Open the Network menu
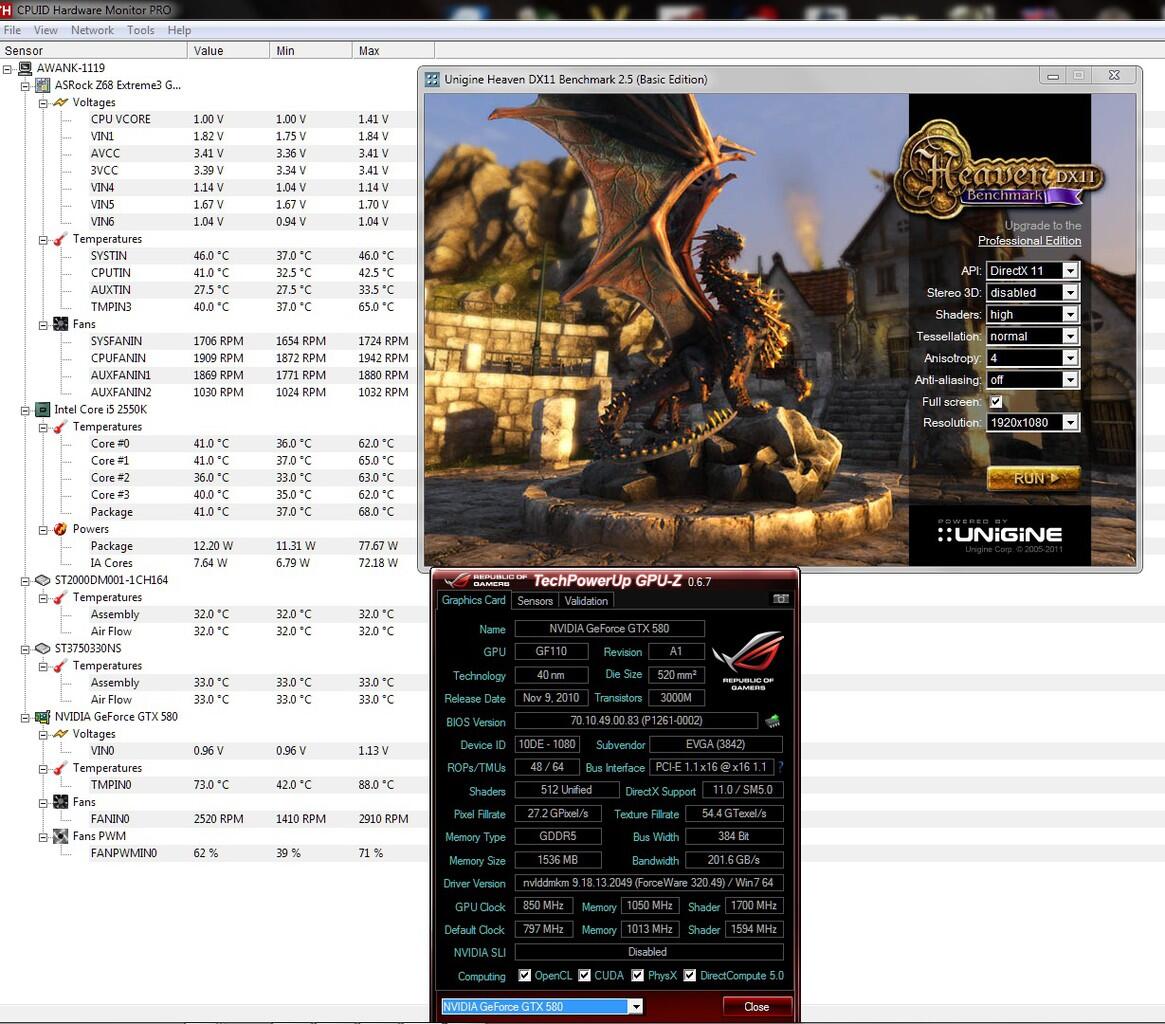1165x1024 pixels. click(92, 30)
